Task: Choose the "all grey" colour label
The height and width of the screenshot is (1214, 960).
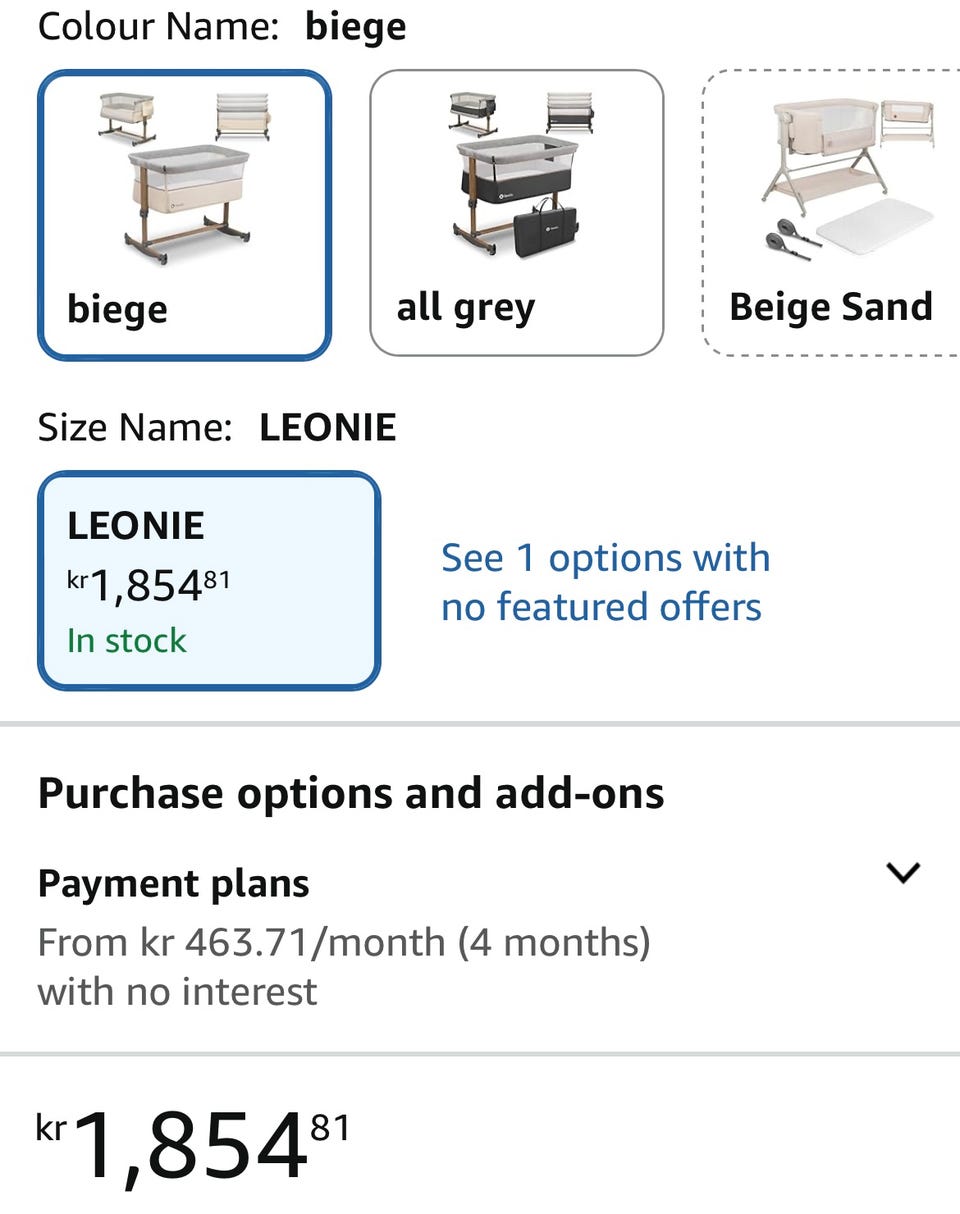Action: (x=466, y=307)
